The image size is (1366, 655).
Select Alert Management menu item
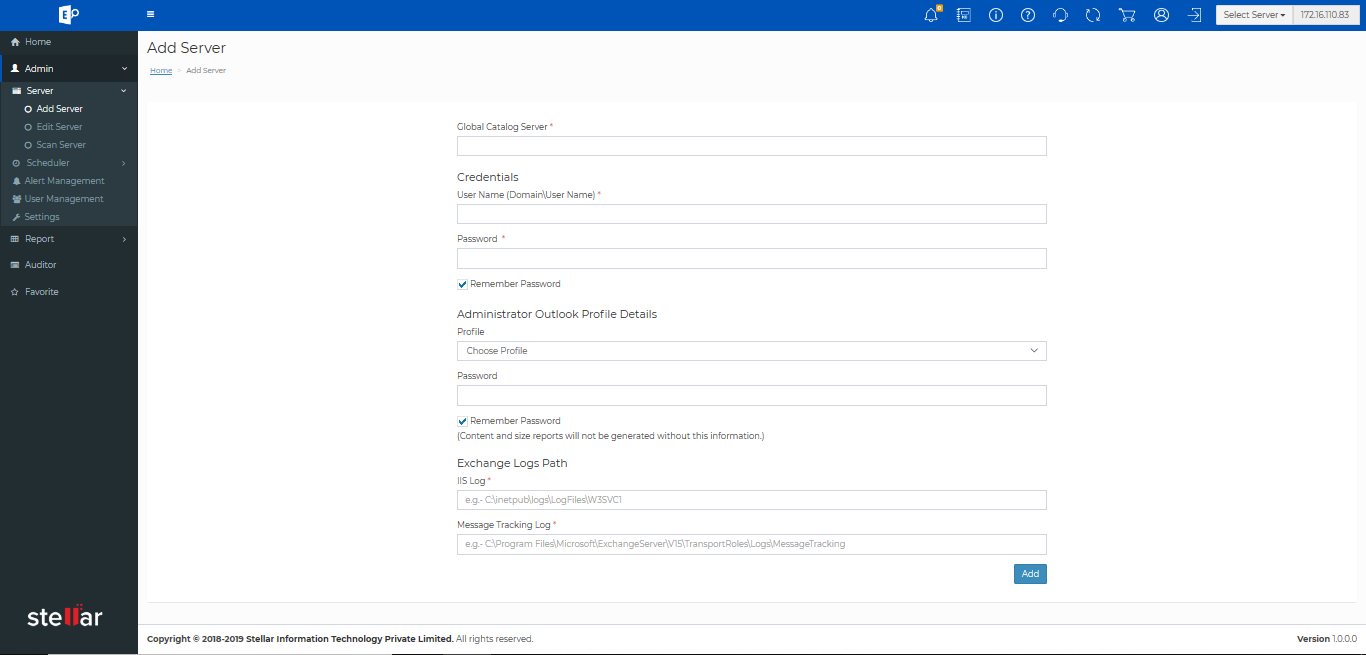(64, 181)
